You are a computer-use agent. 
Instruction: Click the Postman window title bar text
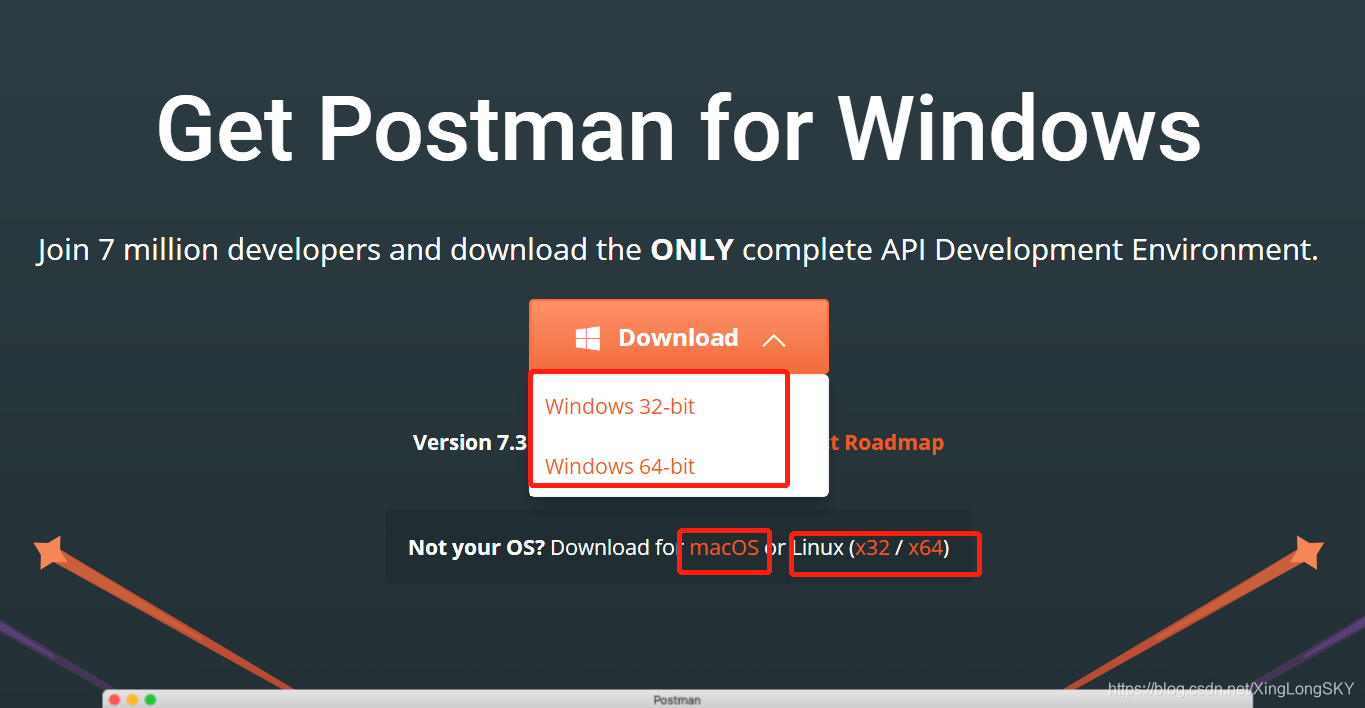point(677,700)
